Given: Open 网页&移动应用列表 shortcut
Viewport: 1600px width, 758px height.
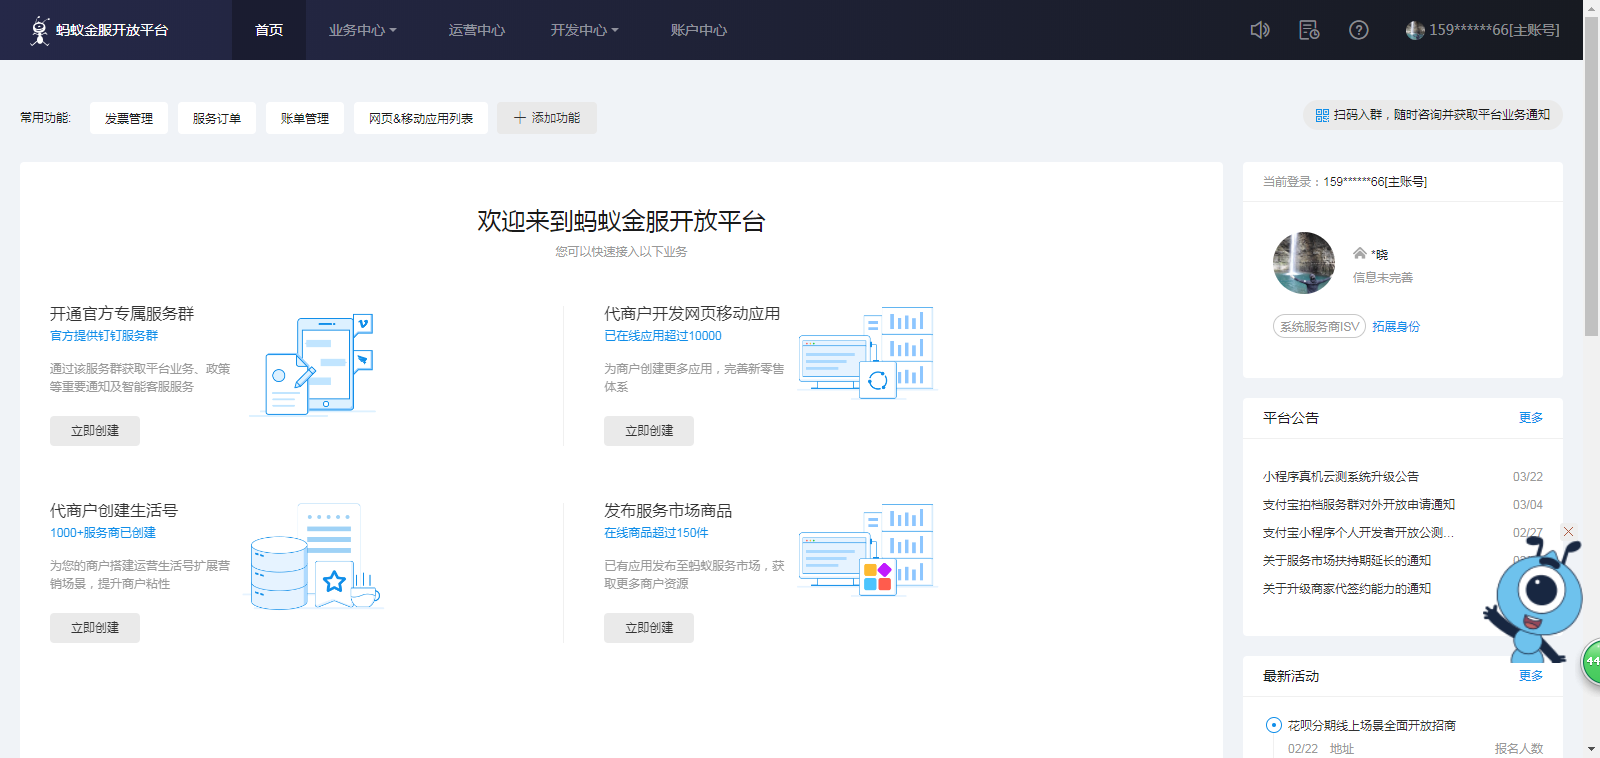Looking at the screenshot, I should click(x=421, y=118).
